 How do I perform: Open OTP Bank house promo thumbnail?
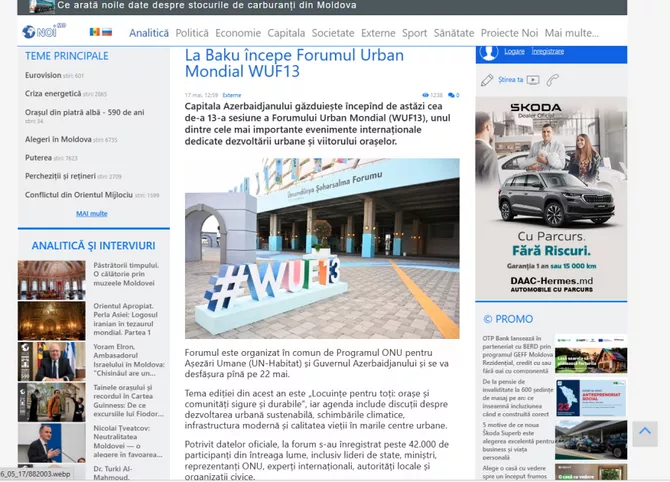point(591,354)
